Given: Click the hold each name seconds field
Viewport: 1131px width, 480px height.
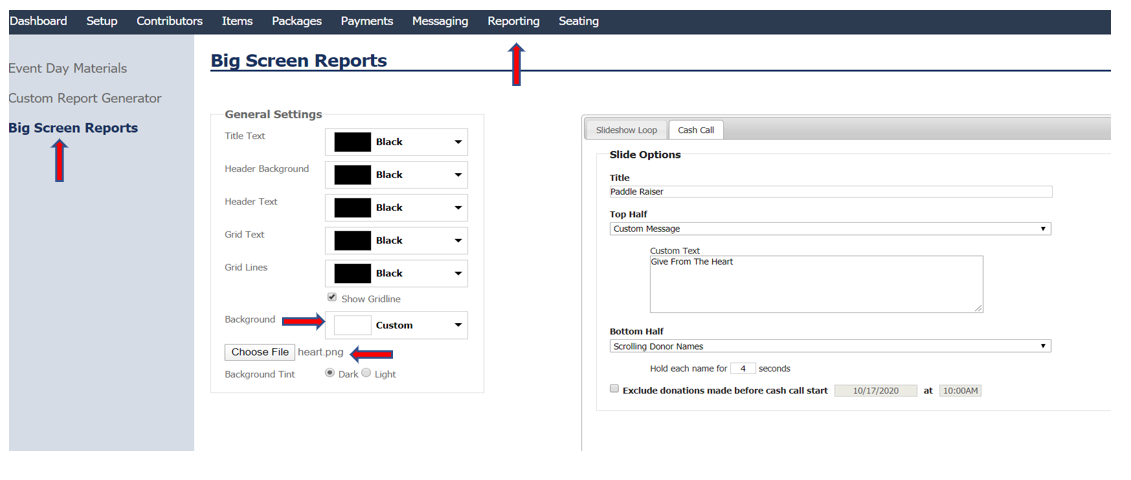Looking at the screenshot, I should (x=743, y=368).
